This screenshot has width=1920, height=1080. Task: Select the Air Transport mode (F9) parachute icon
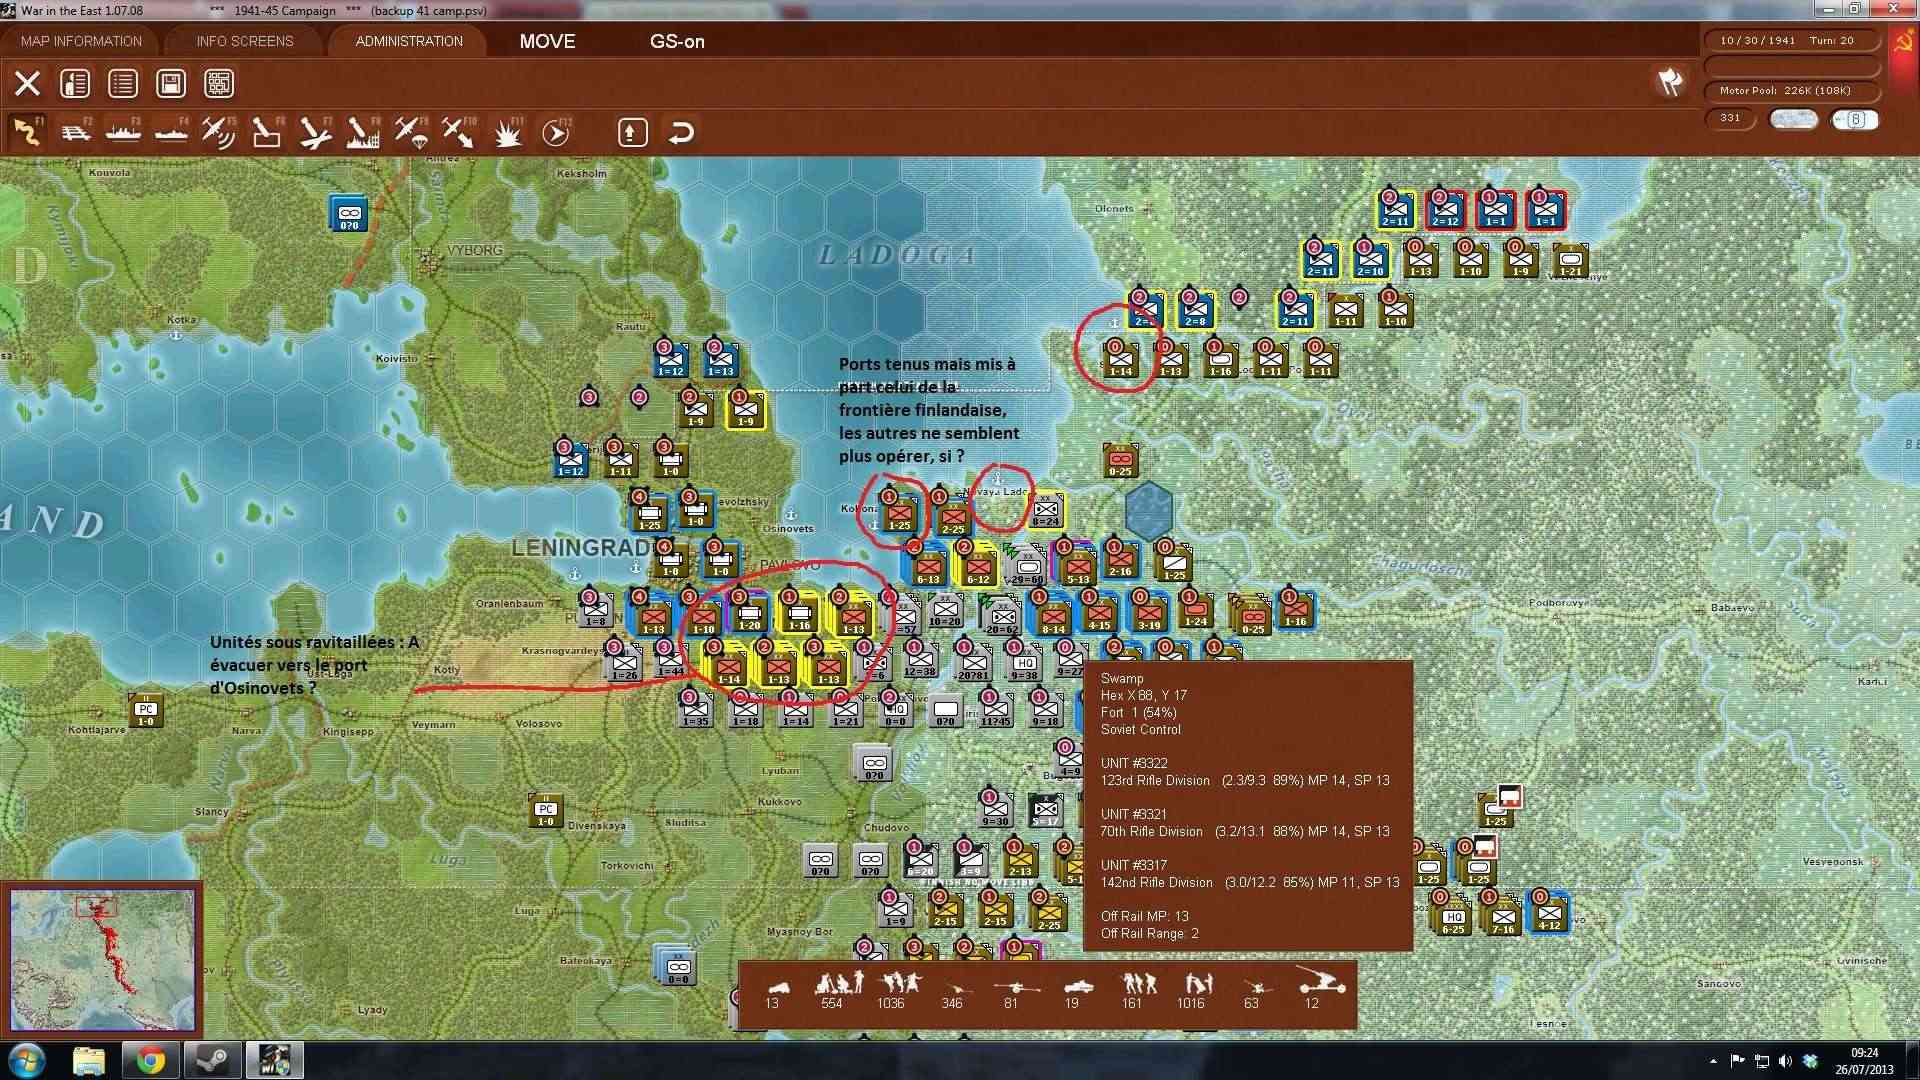tap(410, 132)
